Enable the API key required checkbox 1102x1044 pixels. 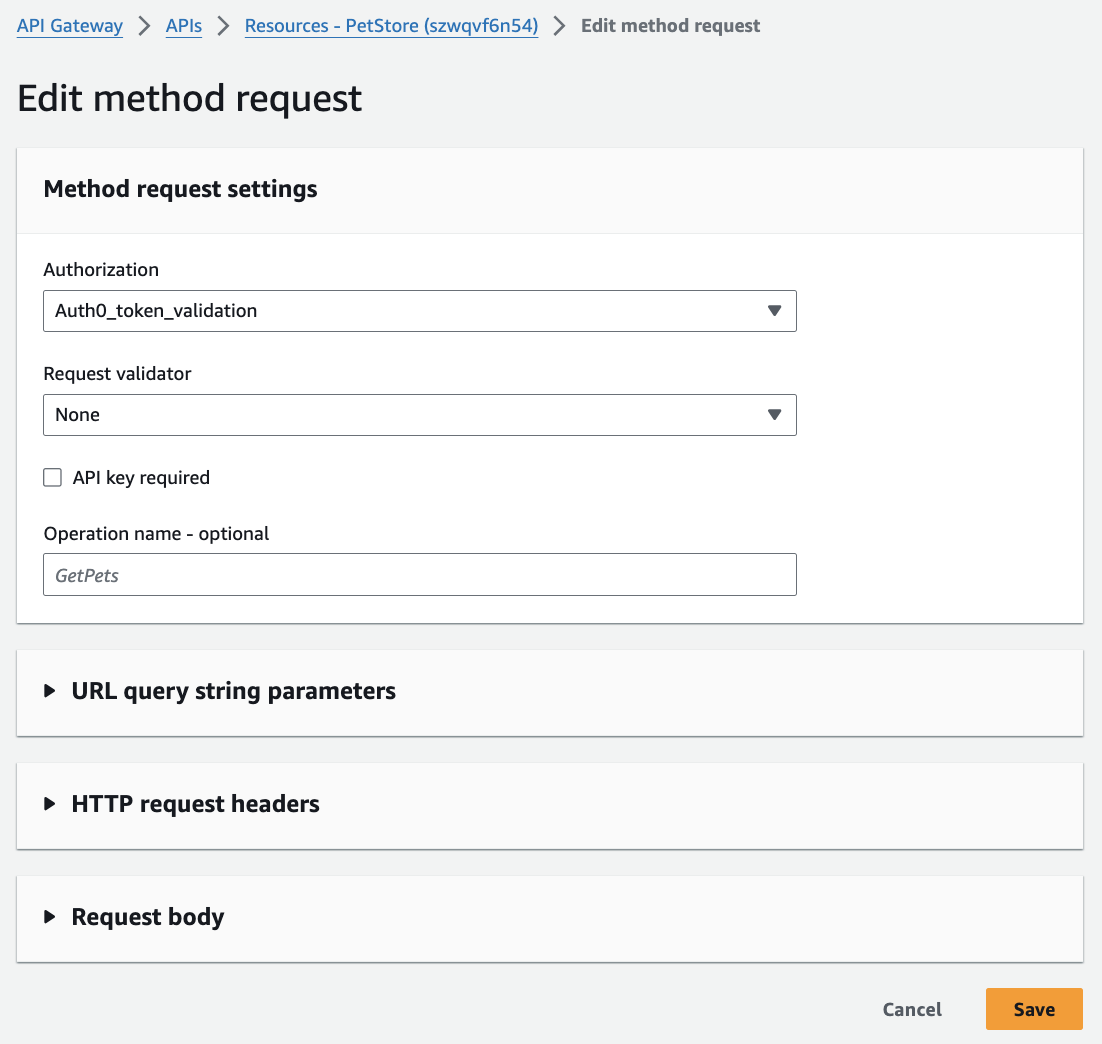pos(53,478)
